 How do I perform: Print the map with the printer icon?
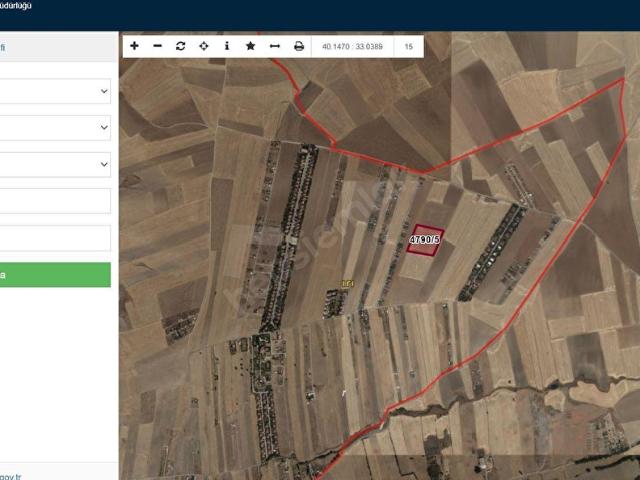[x=298, y=46]
